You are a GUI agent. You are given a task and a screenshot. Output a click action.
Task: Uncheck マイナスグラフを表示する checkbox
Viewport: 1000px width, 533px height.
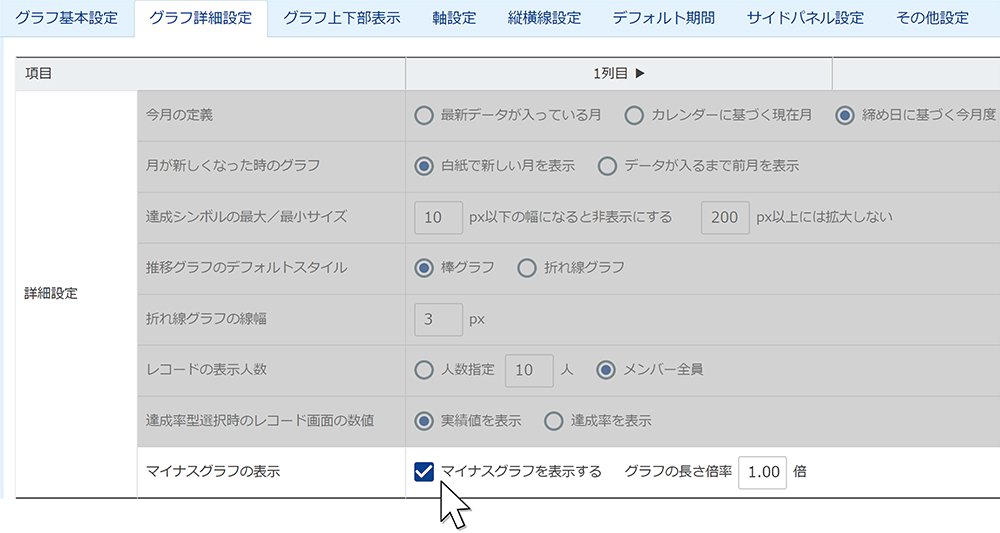[x=424, y=471]
